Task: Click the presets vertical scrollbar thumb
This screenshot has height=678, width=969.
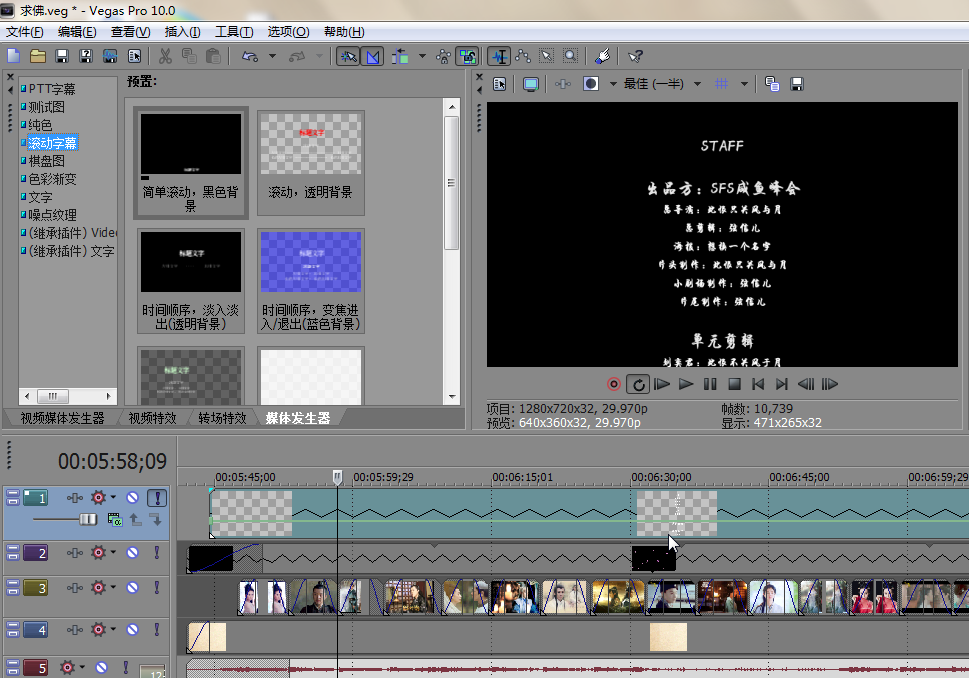Action: tap(451, 183)
